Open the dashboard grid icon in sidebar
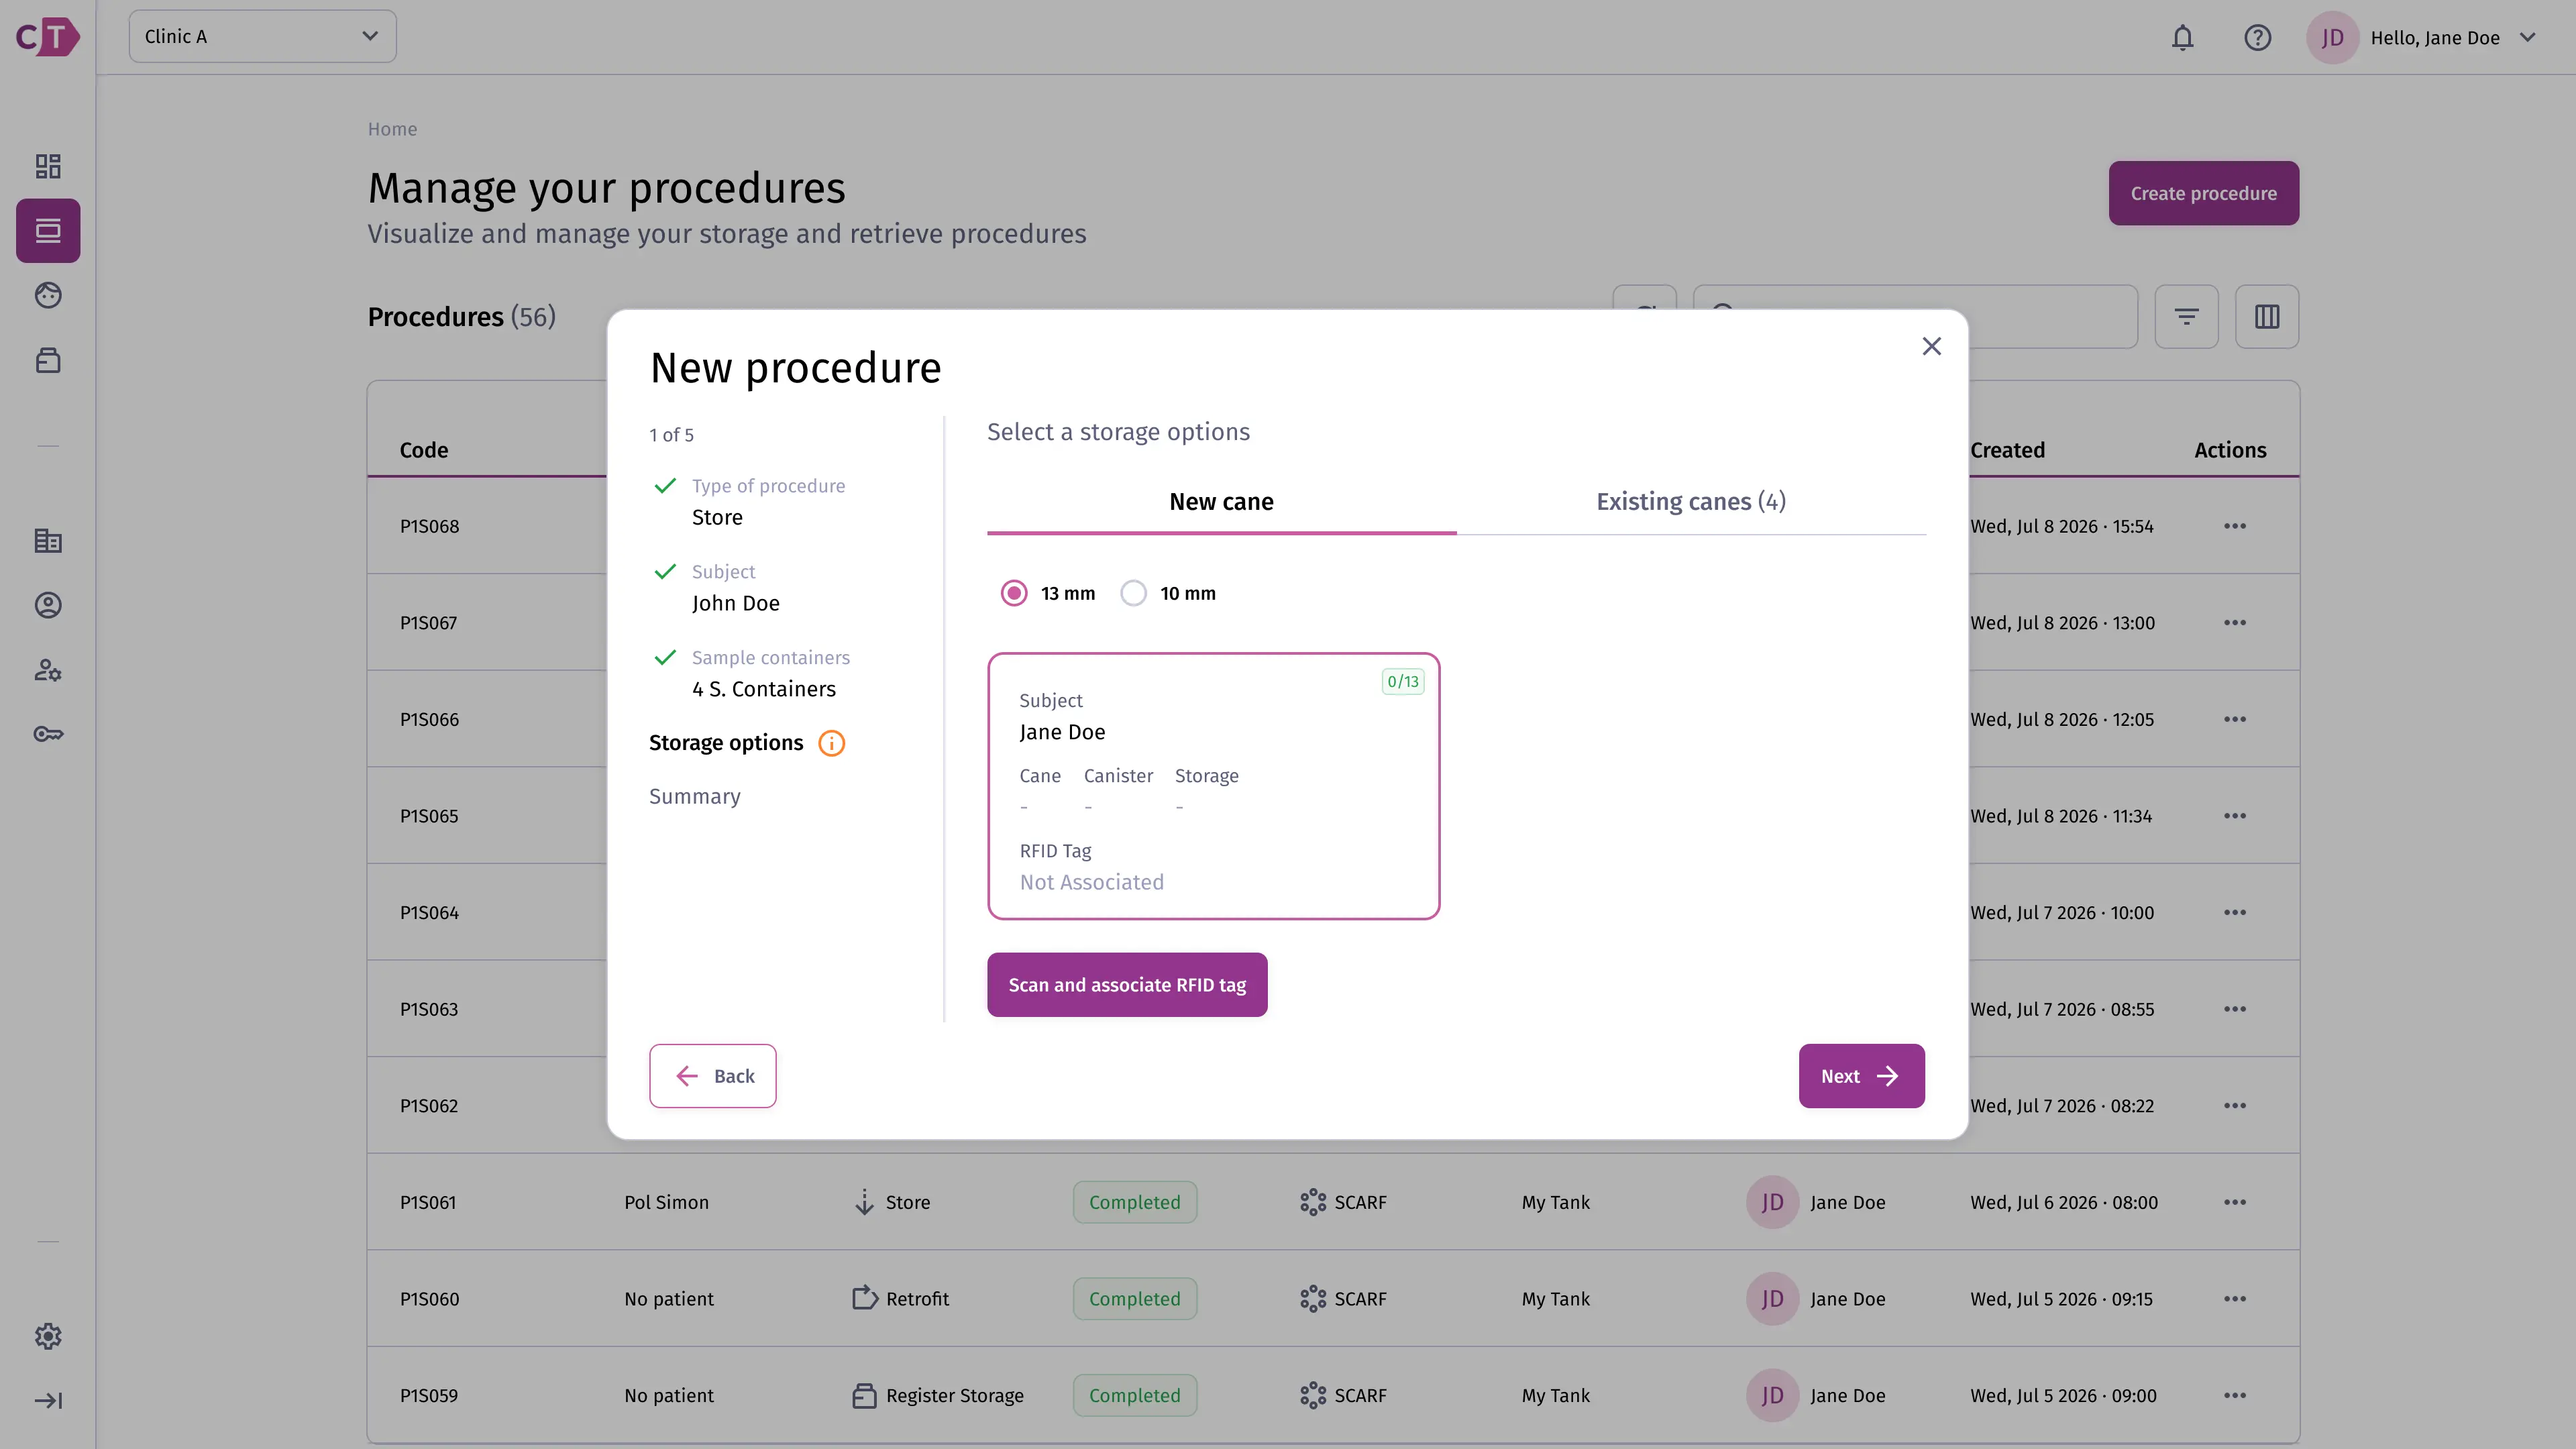Image resolution: width=2576 pixels, height=1449 pixels. click(48, 166)
